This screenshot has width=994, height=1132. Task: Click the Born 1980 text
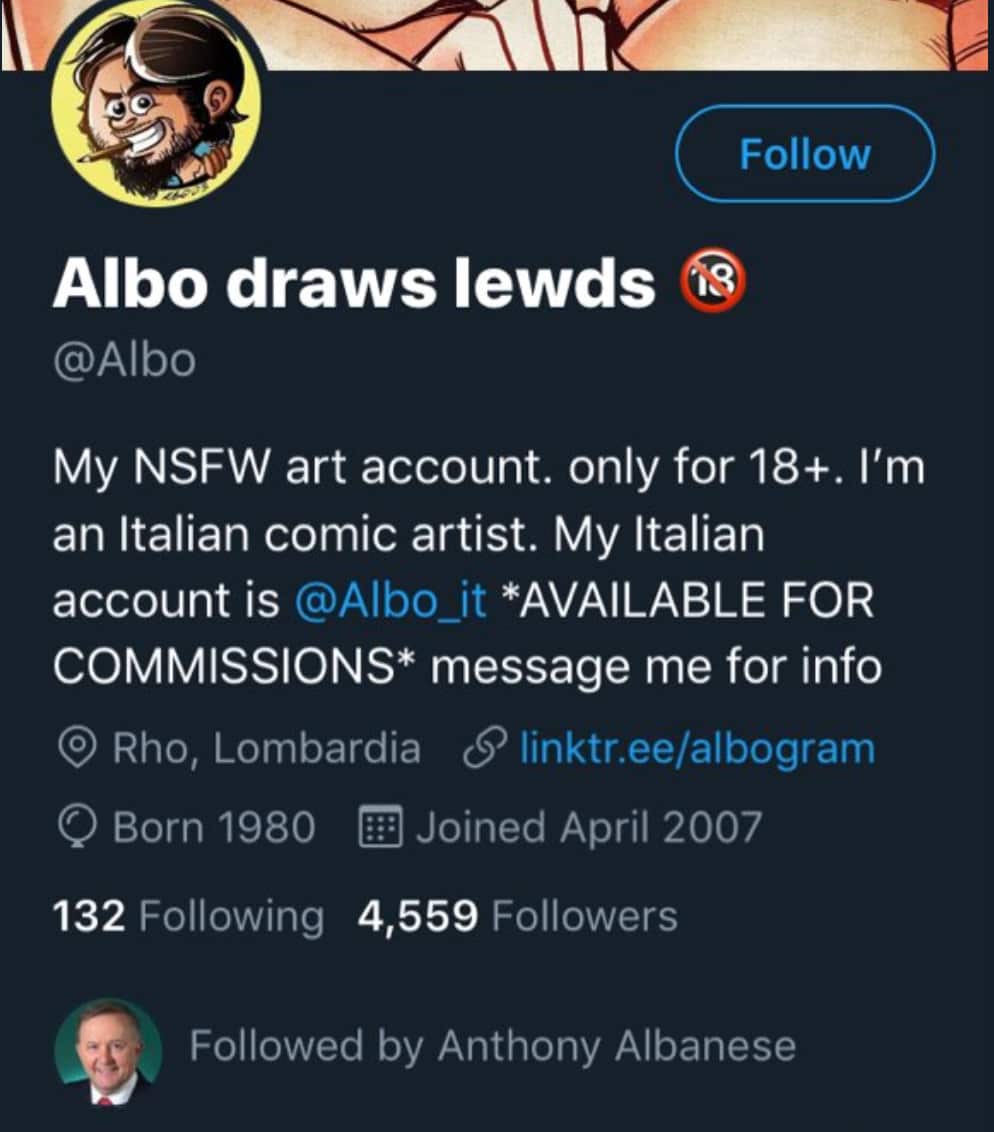[x=215, y=828]
